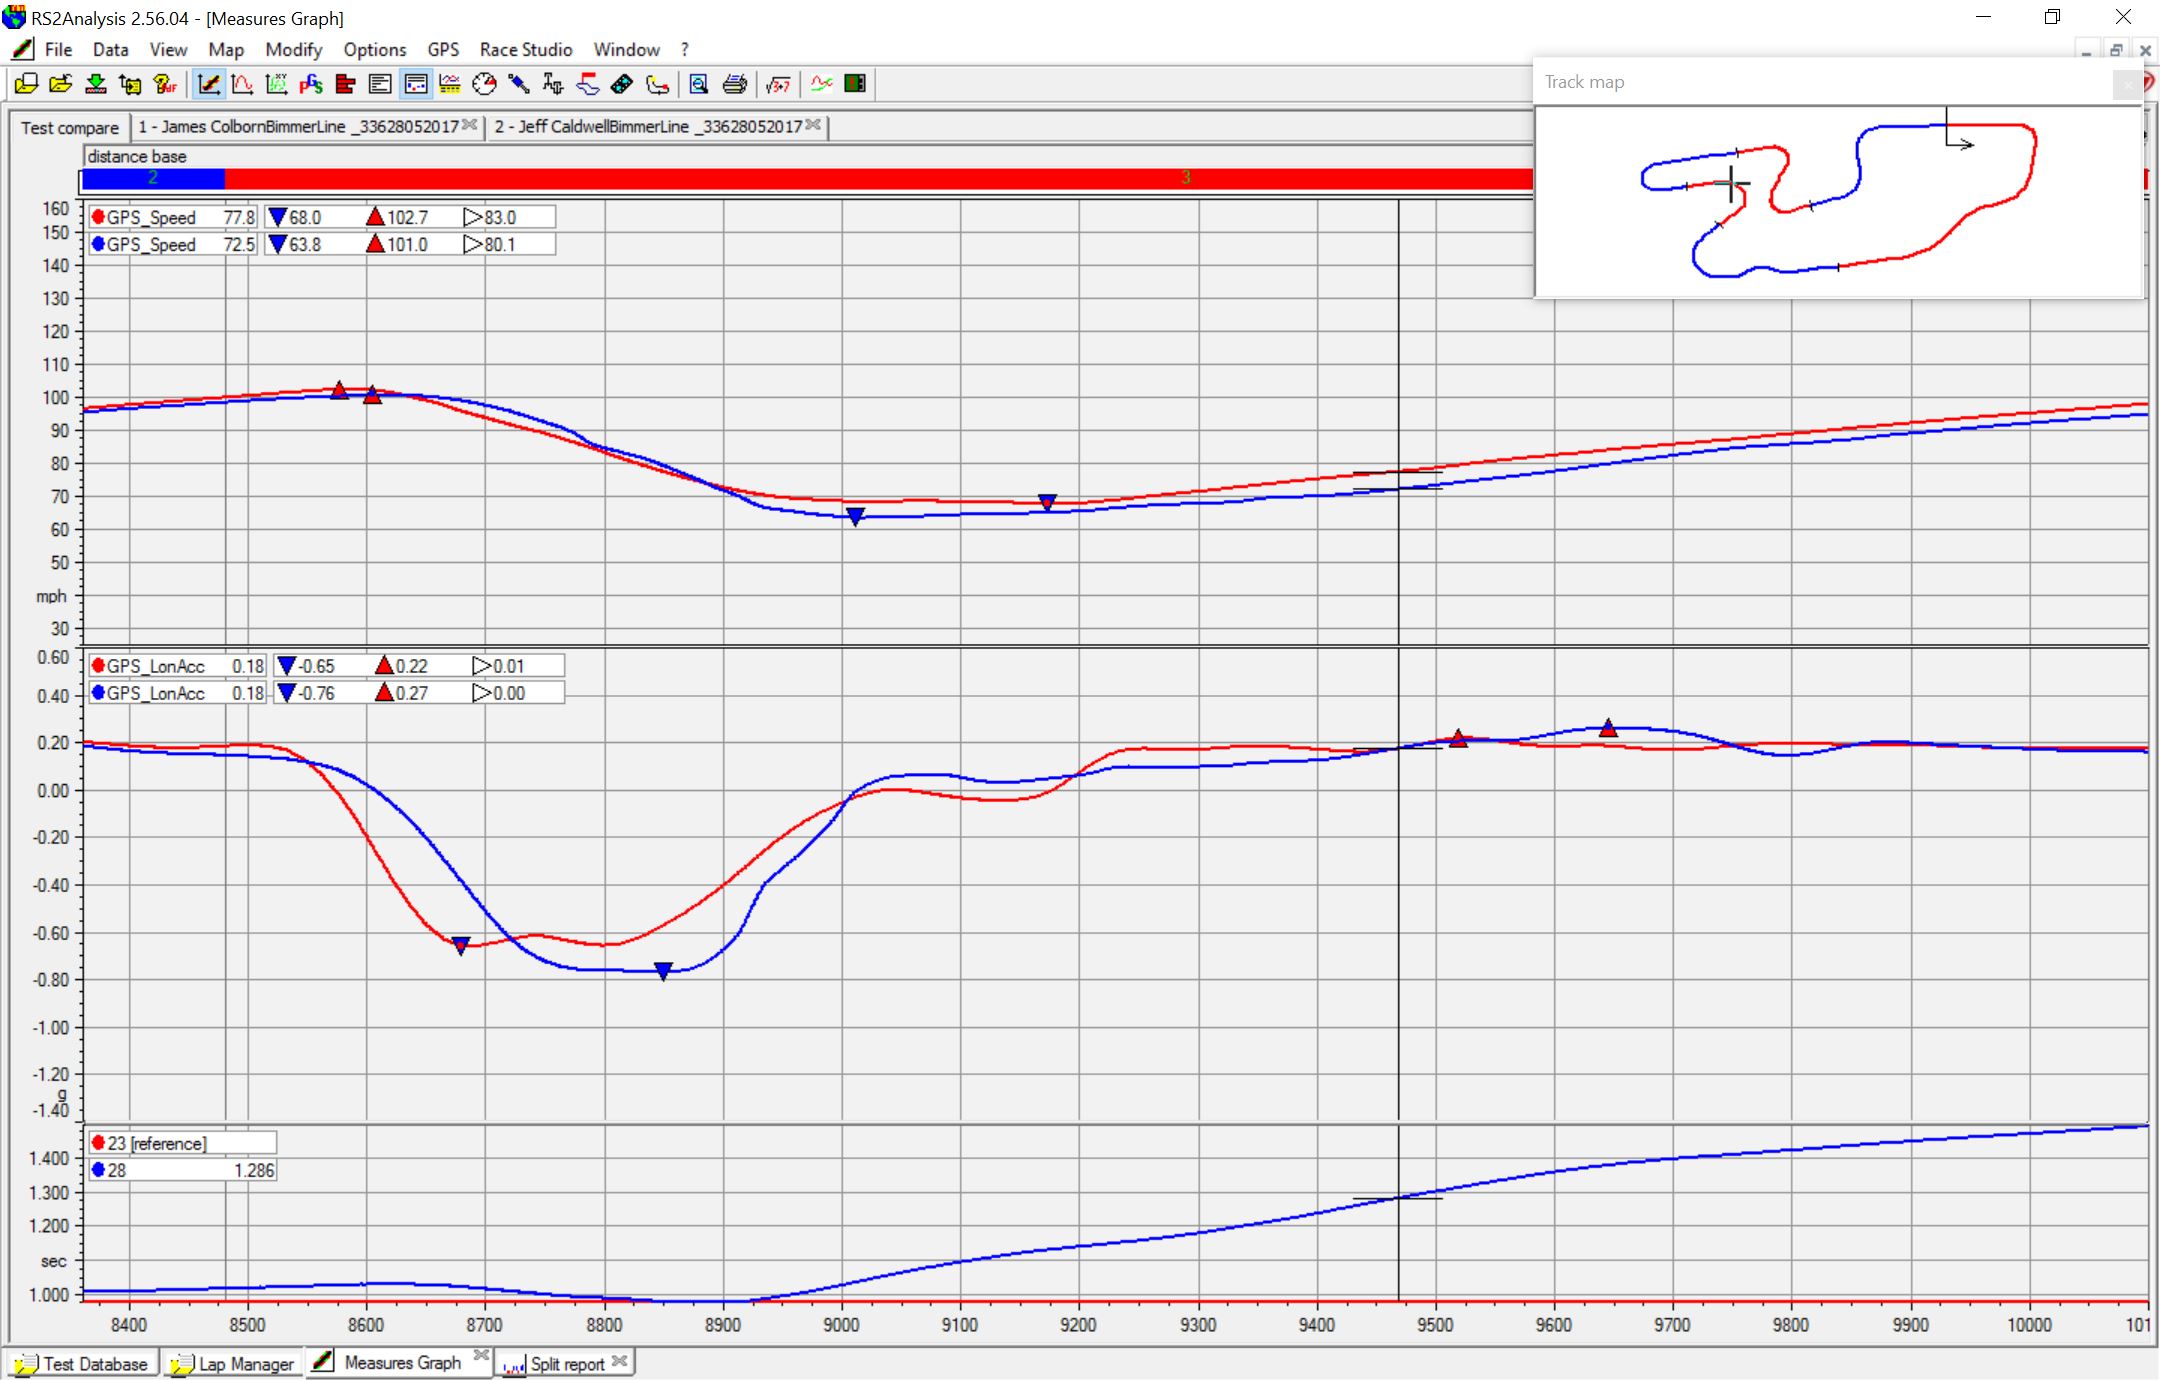
Task: Close the Jeff Caldwell test tab
Action: coord(813,125)
